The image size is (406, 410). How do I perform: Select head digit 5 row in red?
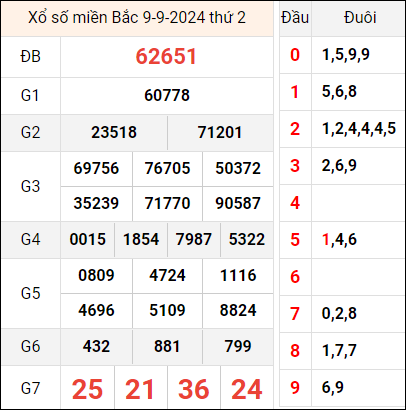pos(295,240)
